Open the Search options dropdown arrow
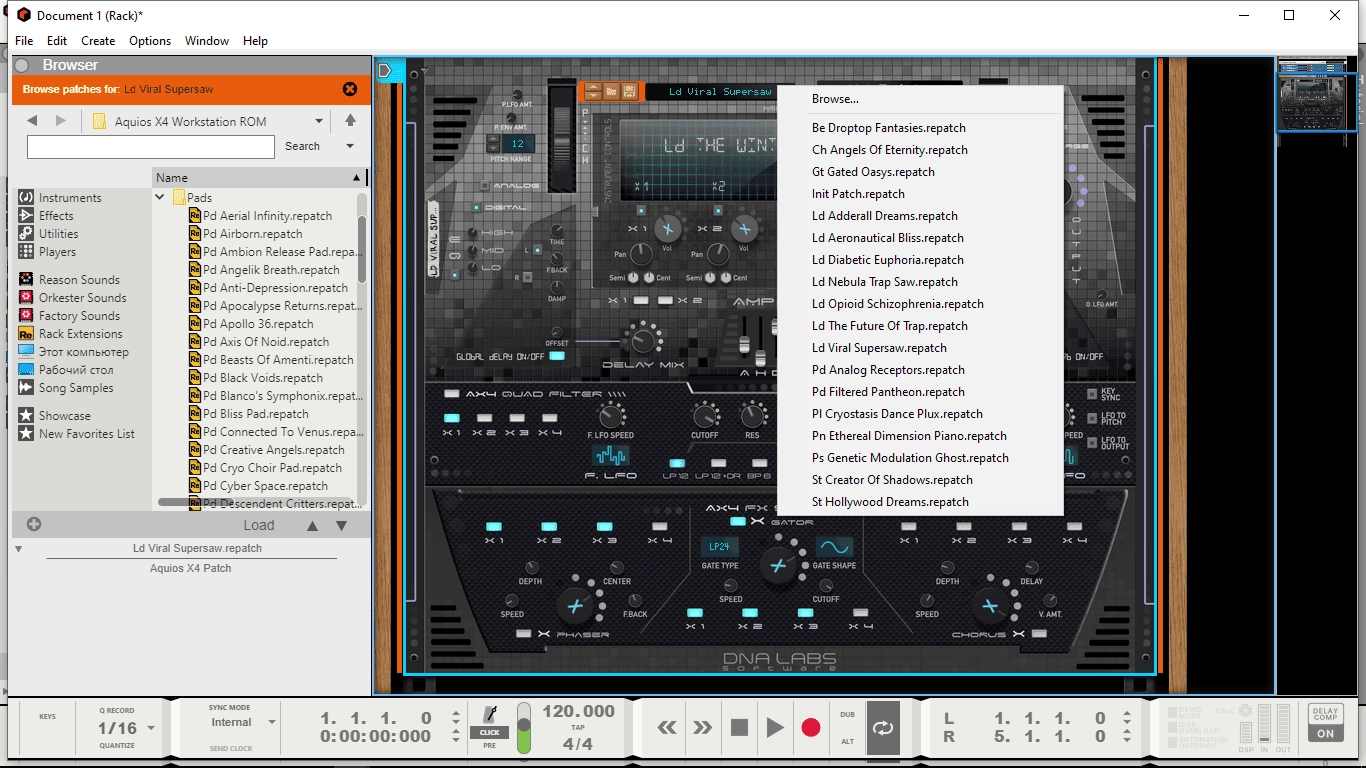 (350, 146)
